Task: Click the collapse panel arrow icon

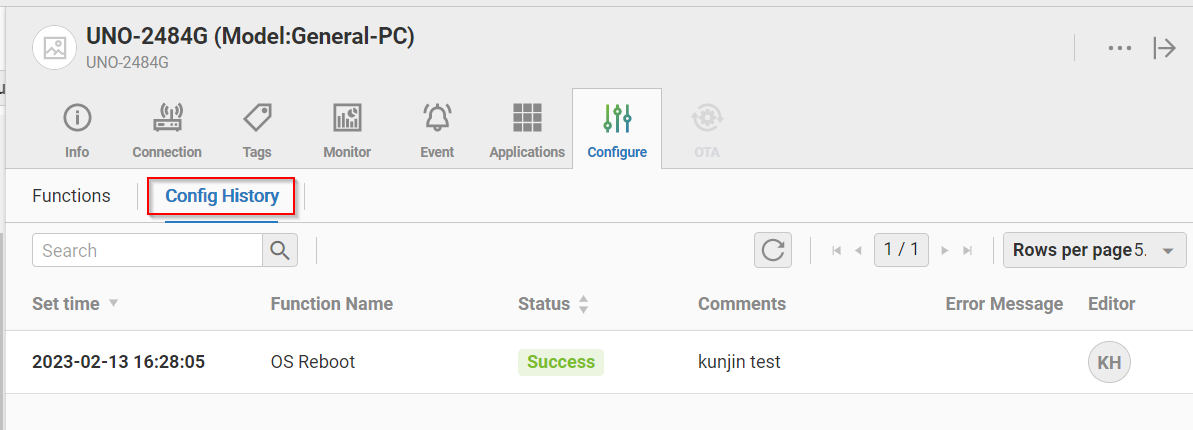Action: [x=1165, y=48]
